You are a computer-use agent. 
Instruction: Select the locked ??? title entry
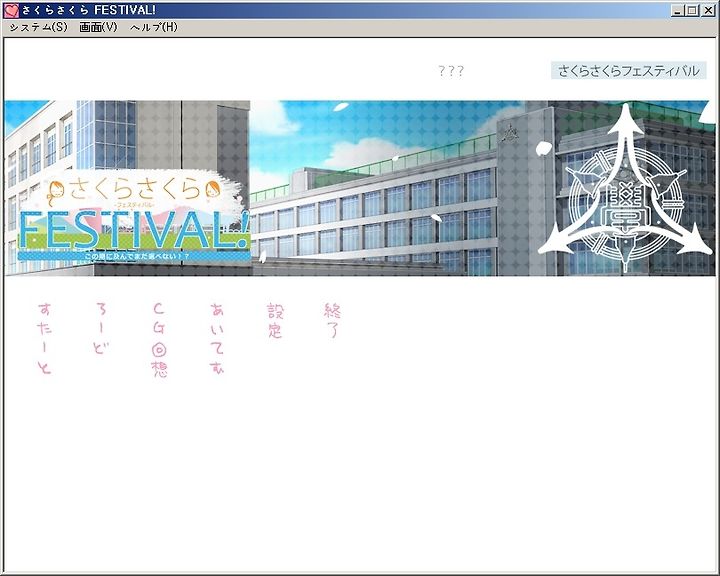[x=451, y=71]
